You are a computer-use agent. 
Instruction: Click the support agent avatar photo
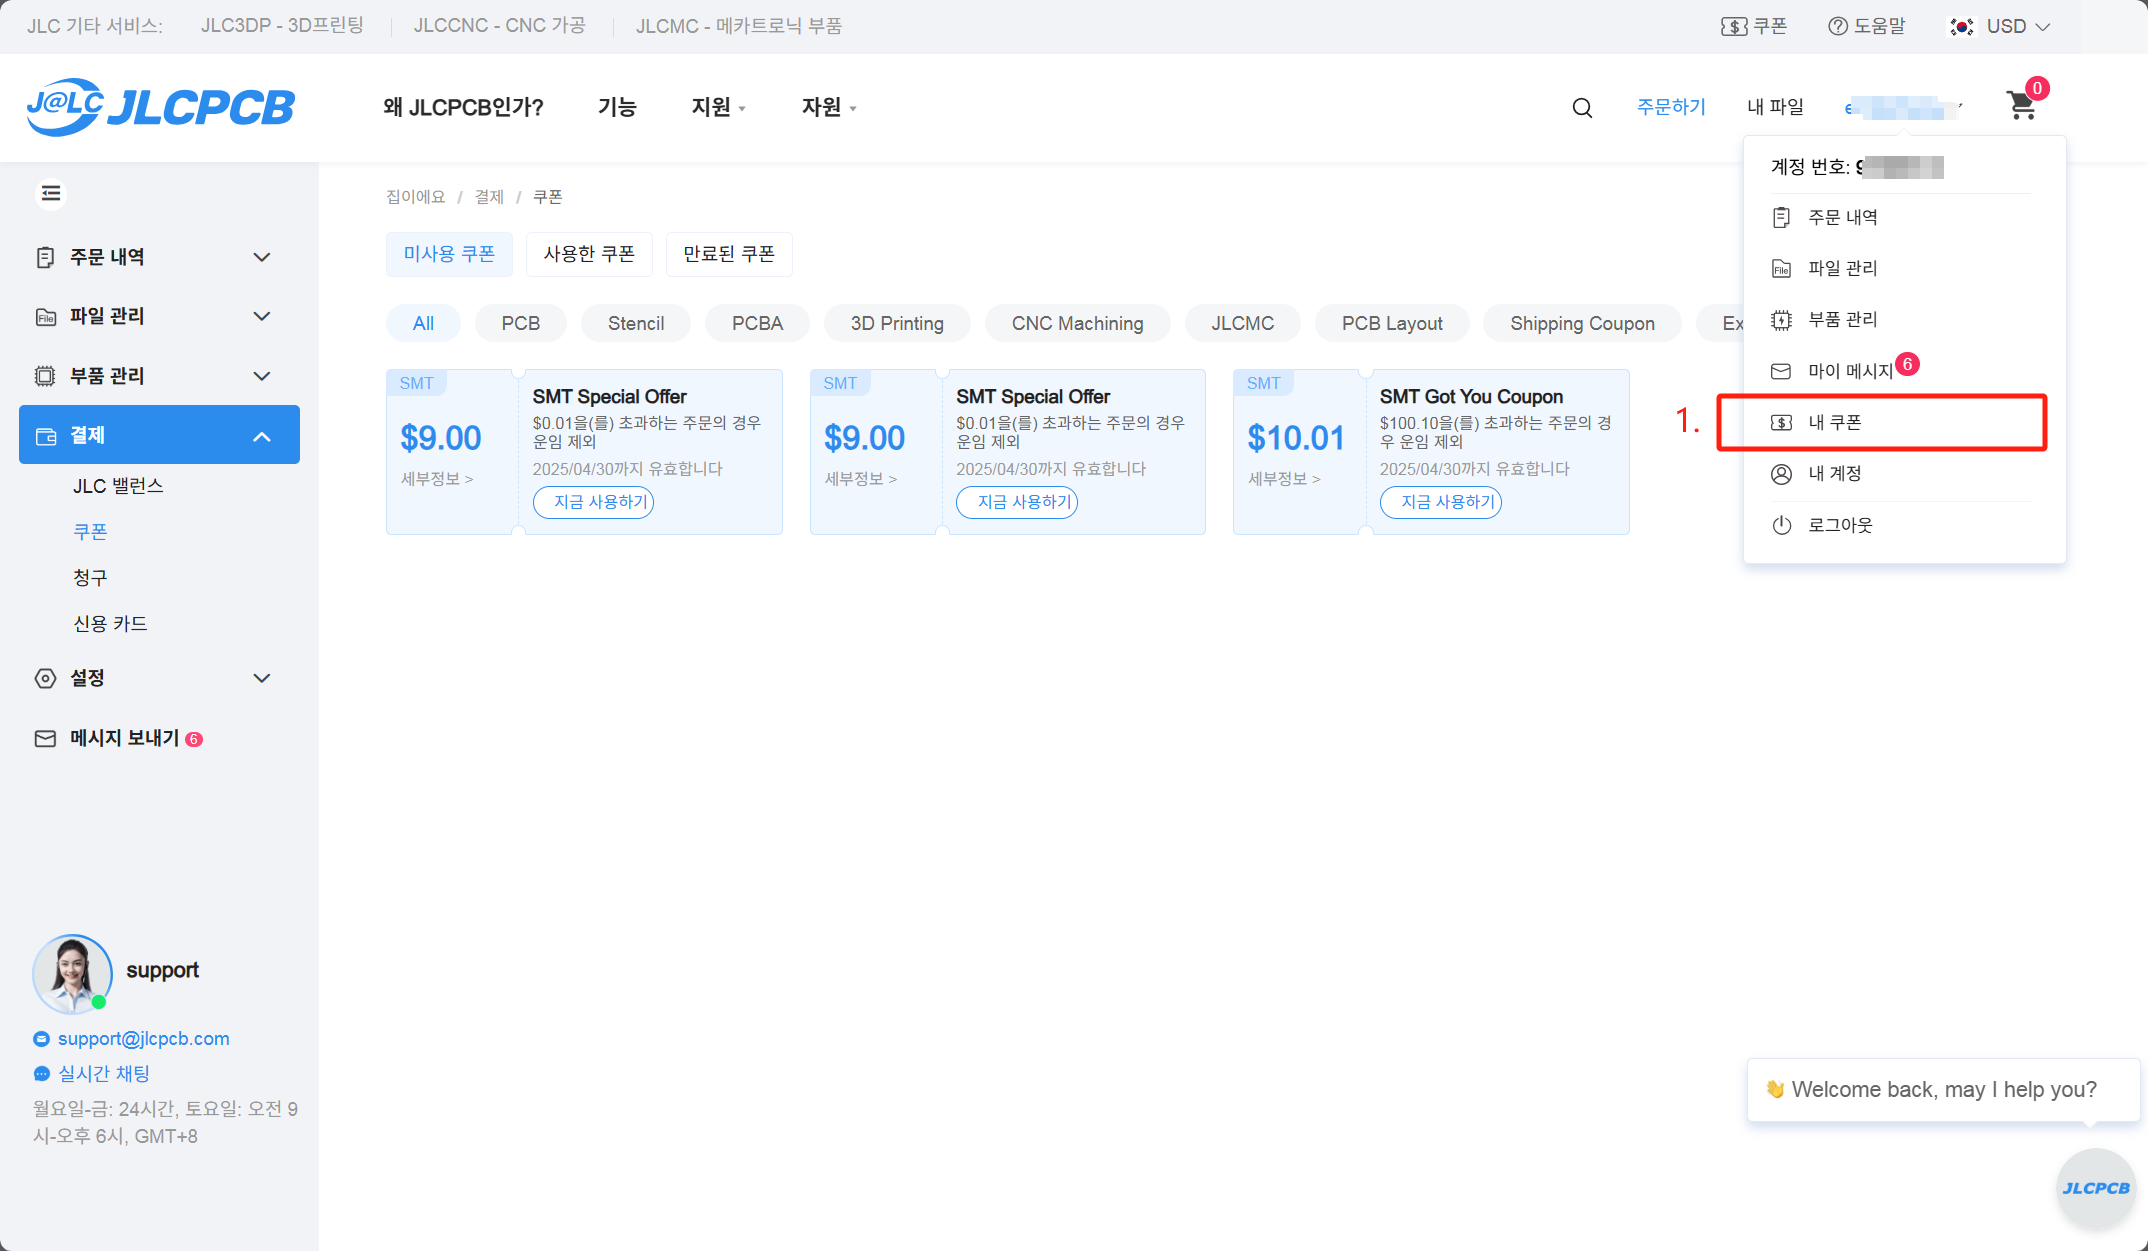click(72, 974)
